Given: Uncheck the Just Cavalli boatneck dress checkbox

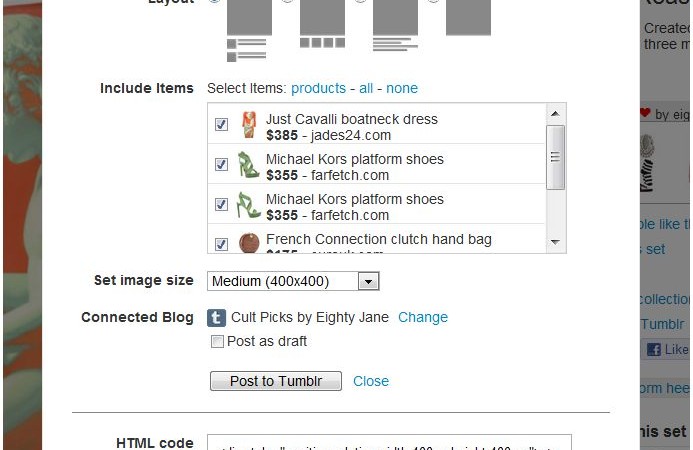Looking at the screenshot, I should pos(221,125).
